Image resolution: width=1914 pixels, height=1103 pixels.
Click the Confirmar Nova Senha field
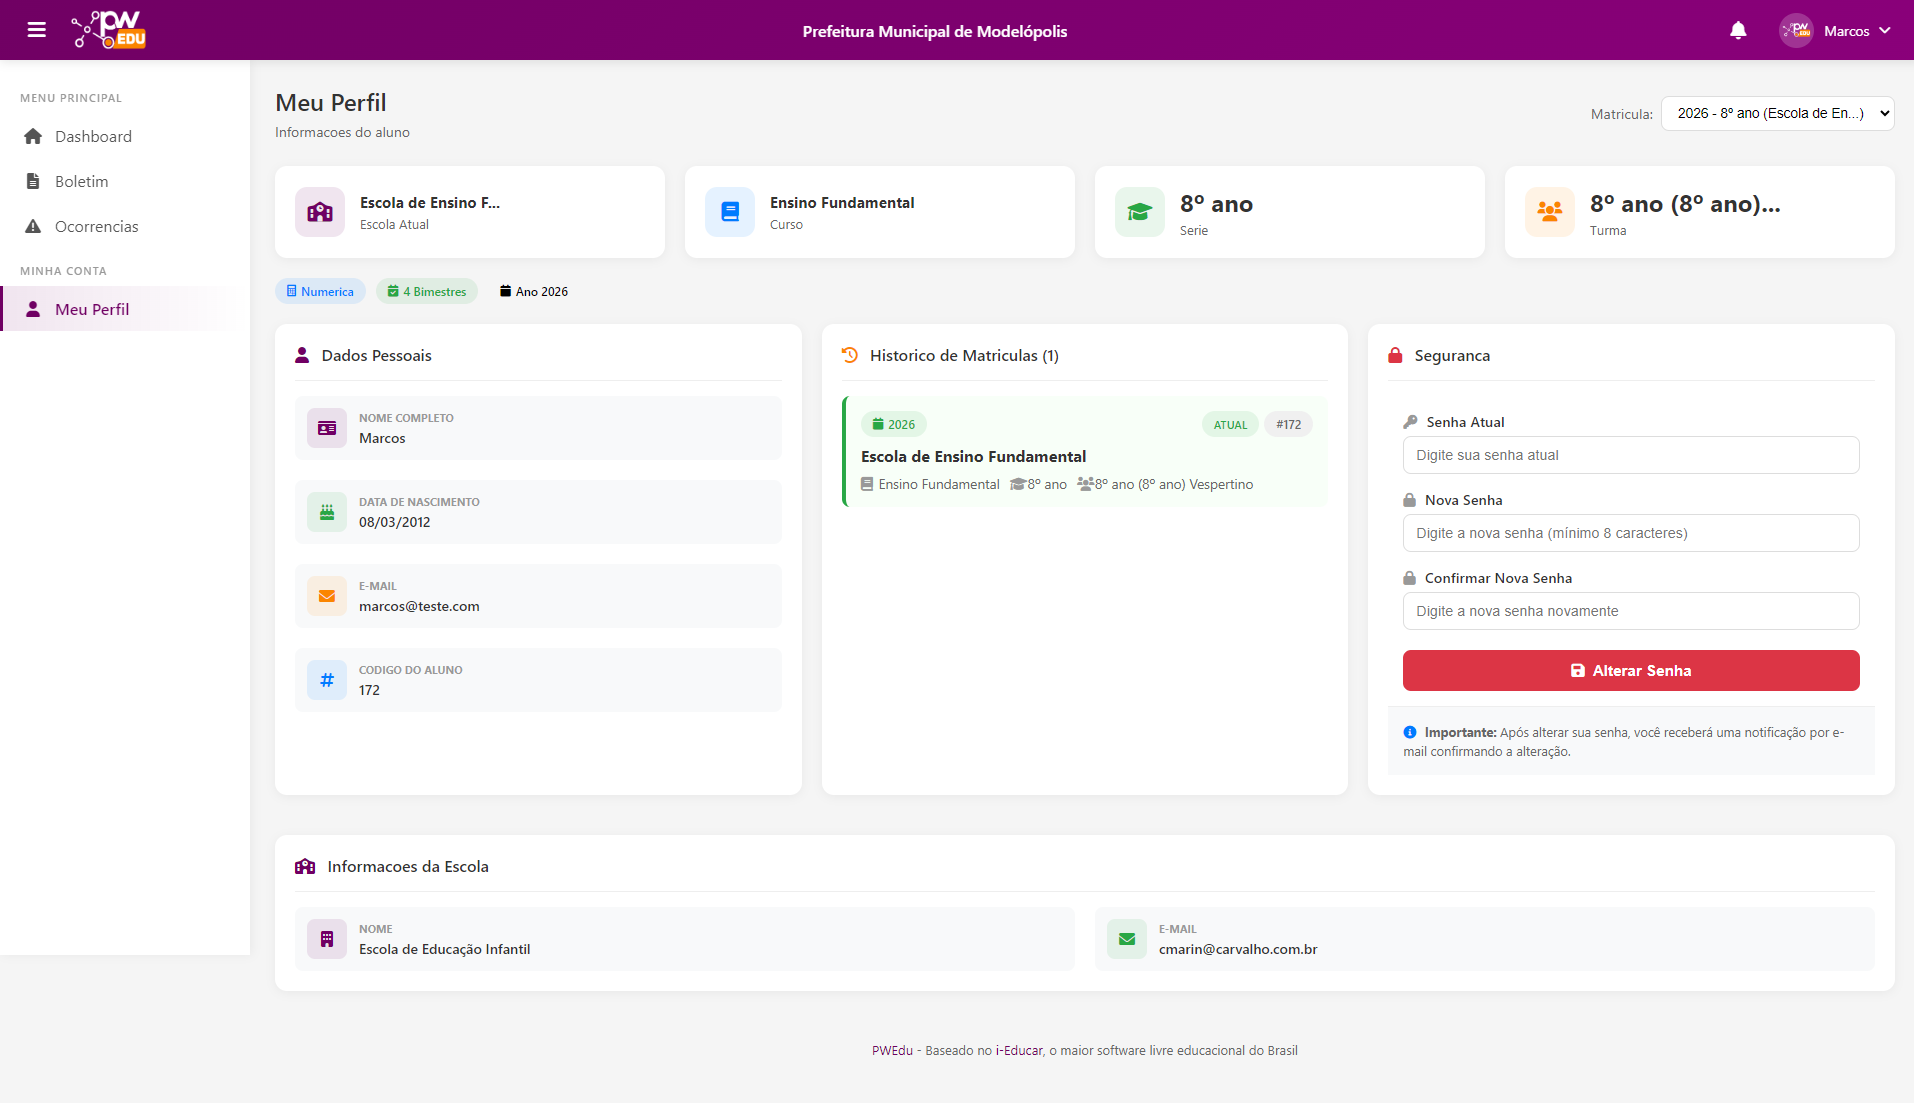coord(1630,612)
